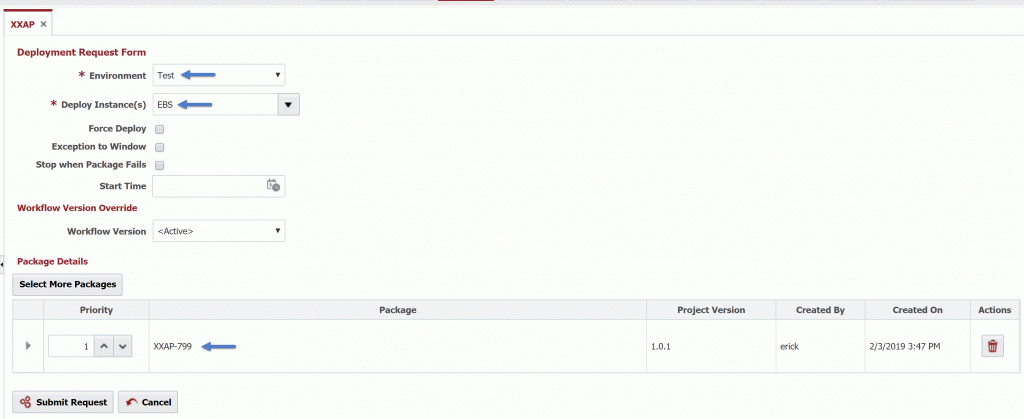The image size is (1024, 419).
Task: Click the Select More Packages button
Action: click(68, 284)
